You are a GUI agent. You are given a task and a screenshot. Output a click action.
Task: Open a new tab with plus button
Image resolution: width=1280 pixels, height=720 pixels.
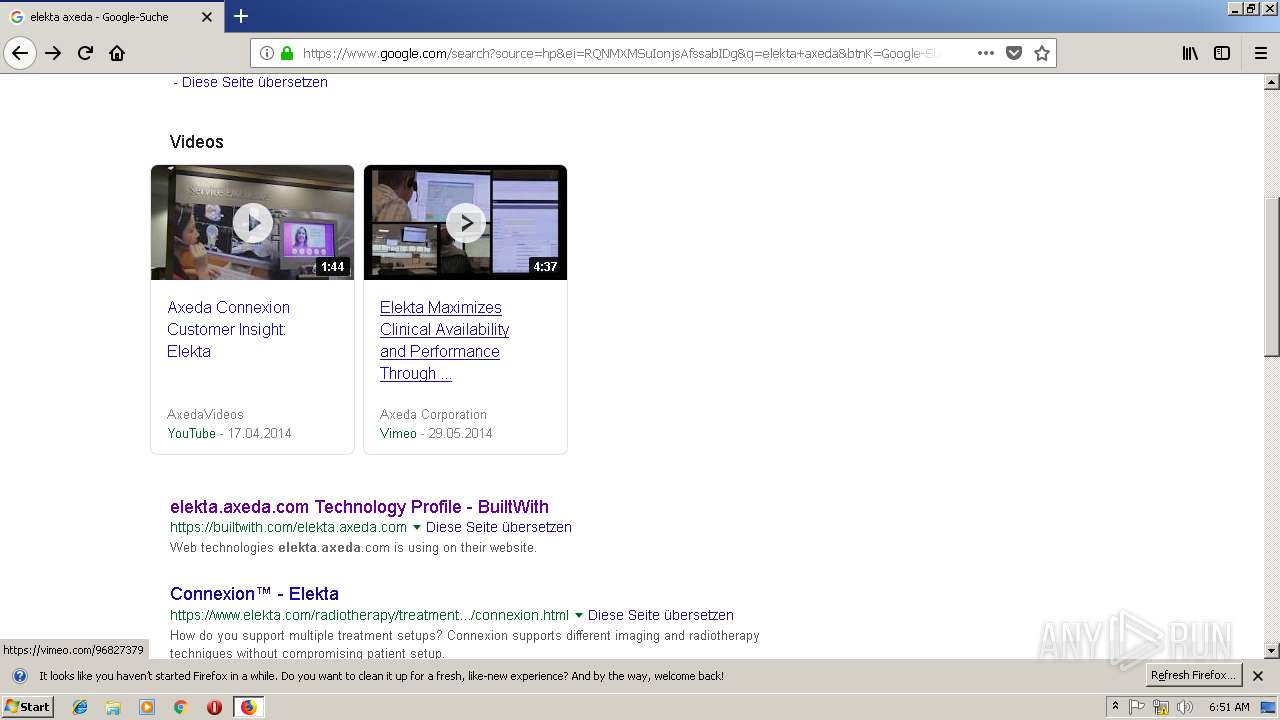241,16
